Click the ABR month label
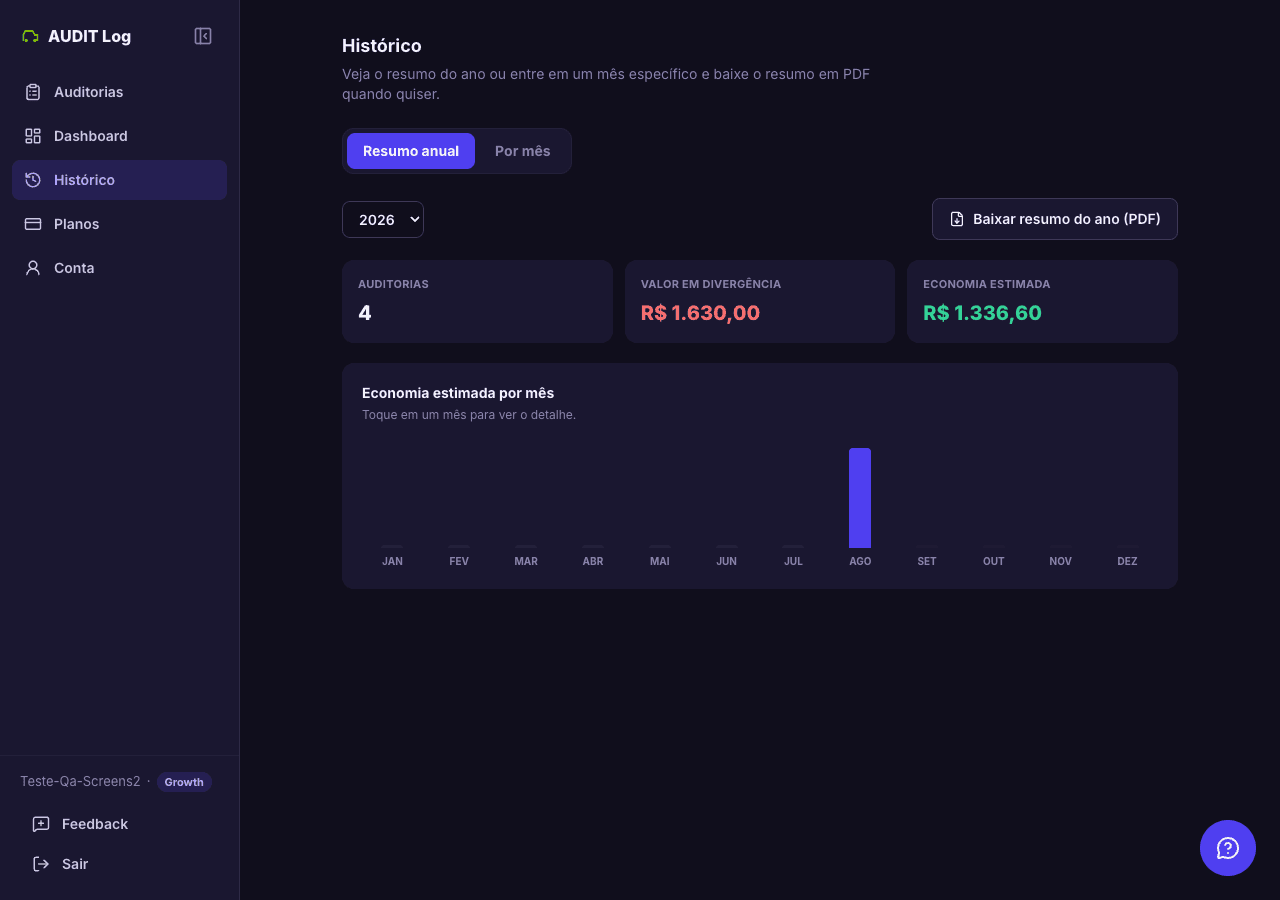 click(x=593, y=561)
